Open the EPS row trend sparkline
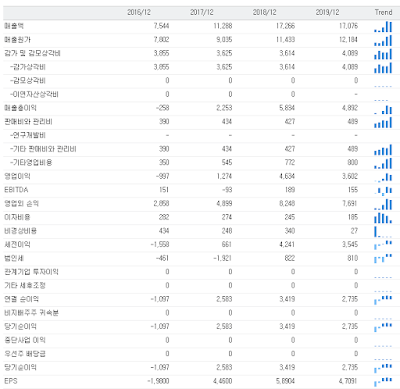 [x=383, y=382]
